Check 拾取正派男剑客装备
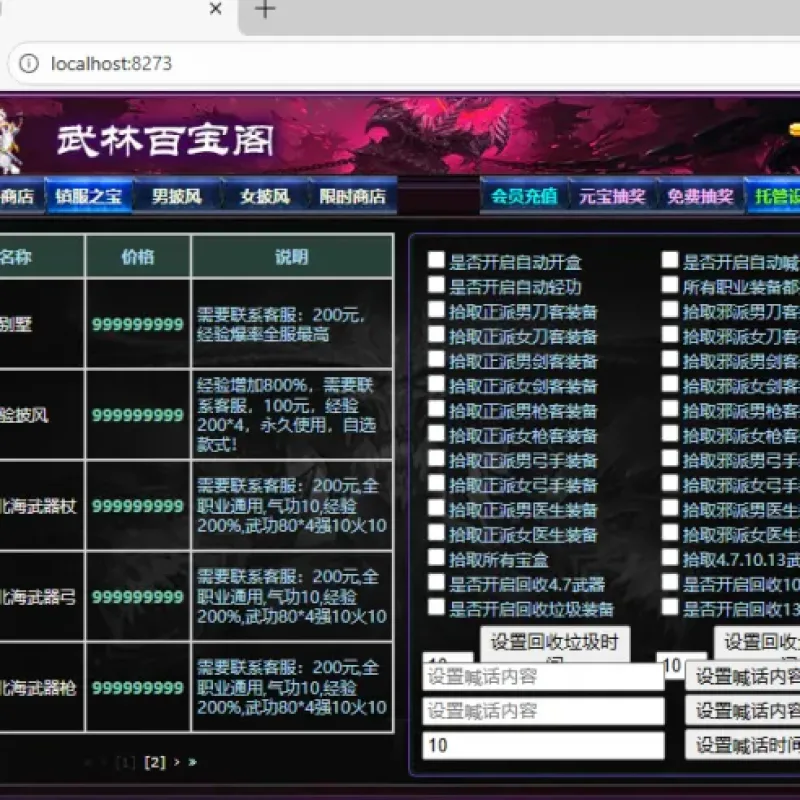800x800 pixels. point(436,359)
